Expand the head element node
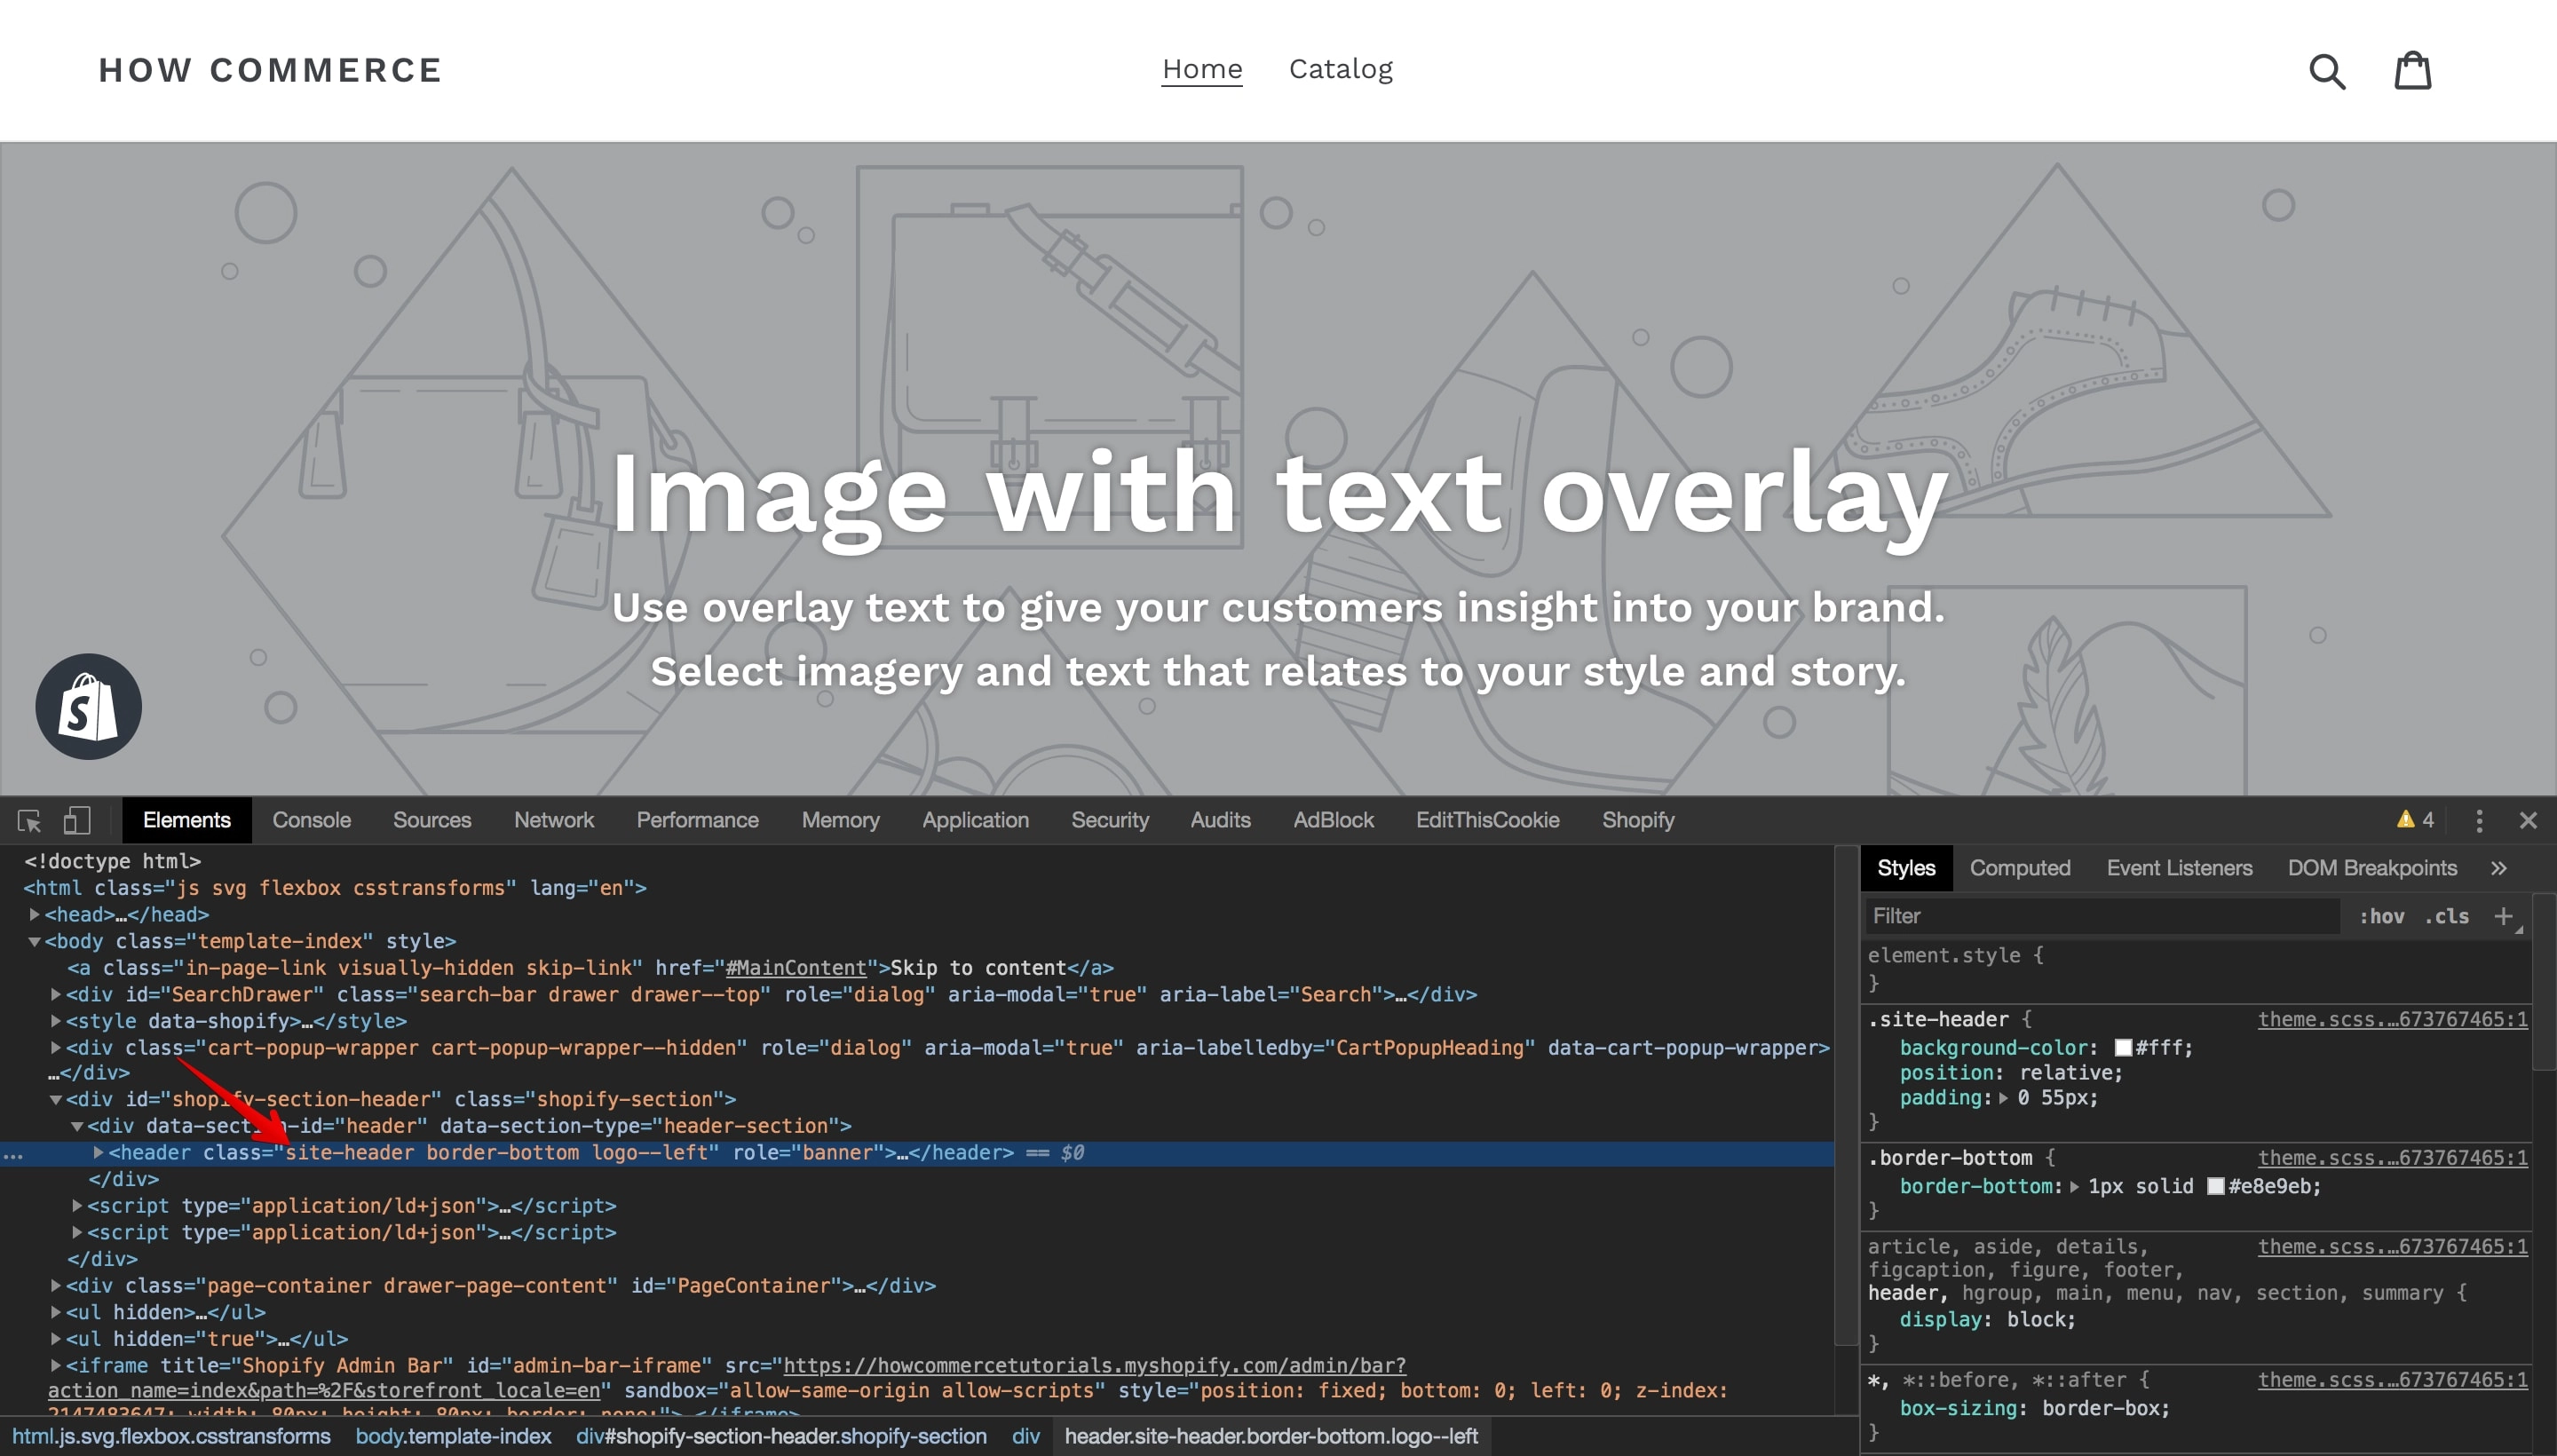This screenshot has width=2557, height=1456. [x=34, y=914]
